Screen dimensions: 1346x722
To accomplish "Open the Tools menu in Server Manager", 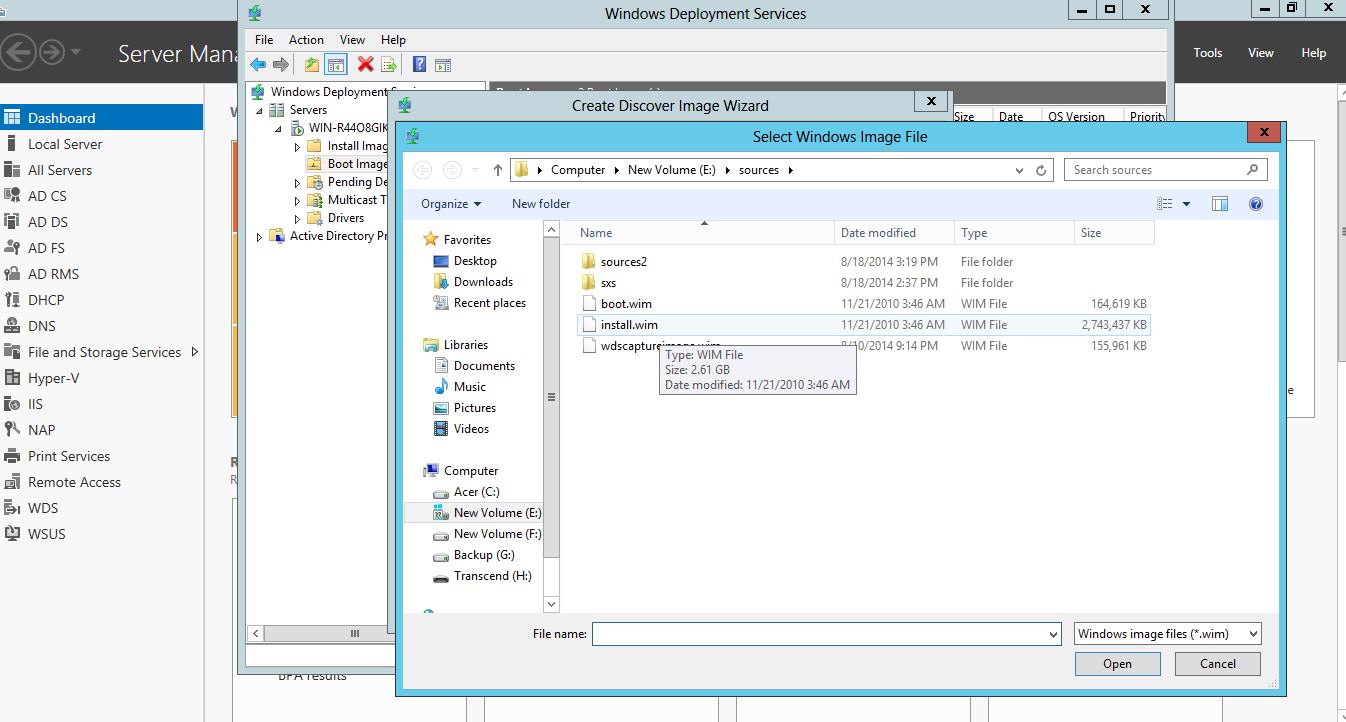I will point(1208,53).
